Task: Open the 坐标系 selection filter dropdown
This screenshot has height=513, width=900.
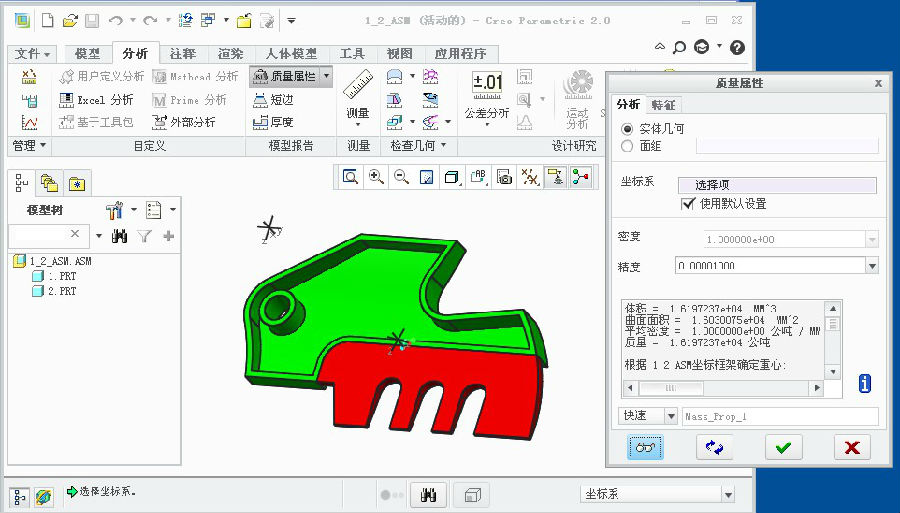Action: [727, 494]
